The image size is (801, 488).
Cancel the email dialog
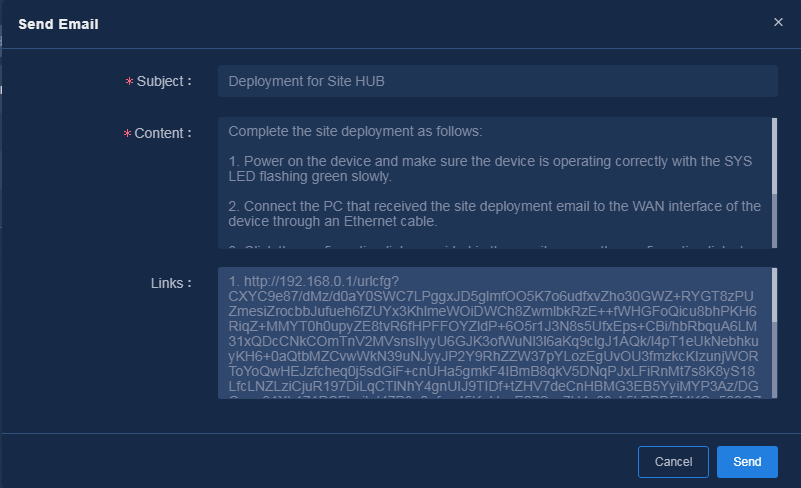click(x=673, y=461)
